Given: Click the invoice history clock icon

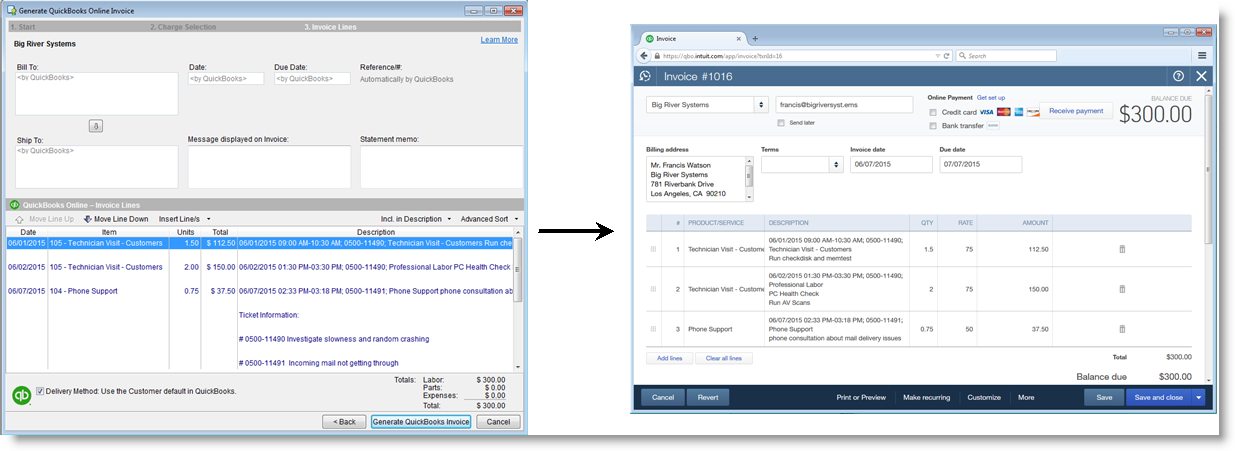Looking at the screenshot, I should click(646, 76).
